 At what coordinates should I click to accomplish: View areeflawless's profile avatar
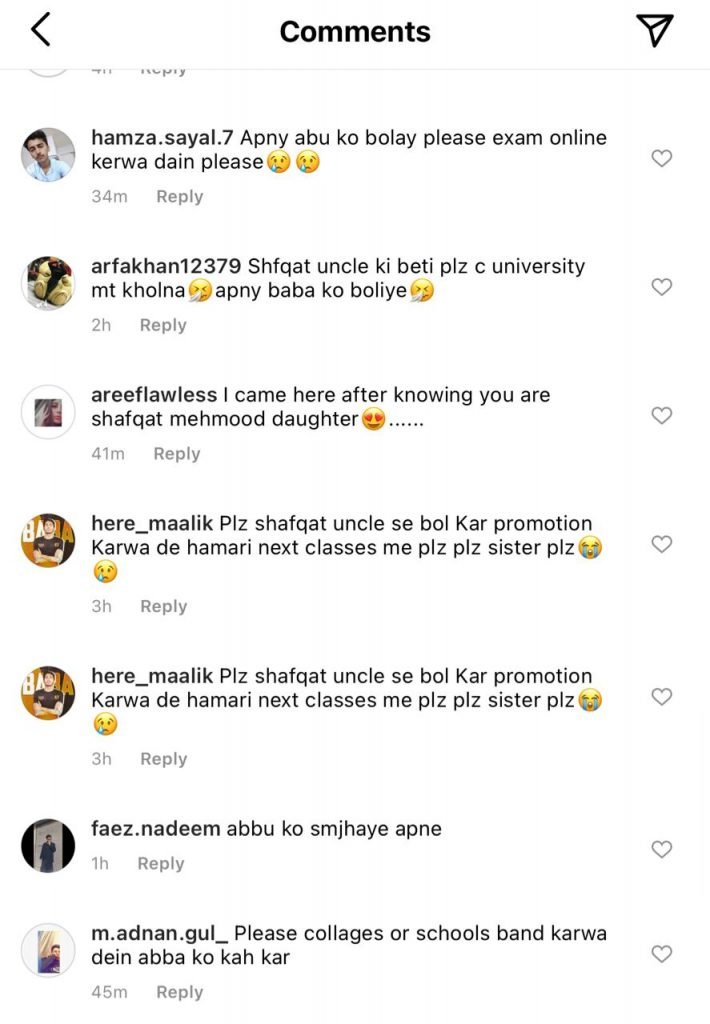[x=48, y=411]
